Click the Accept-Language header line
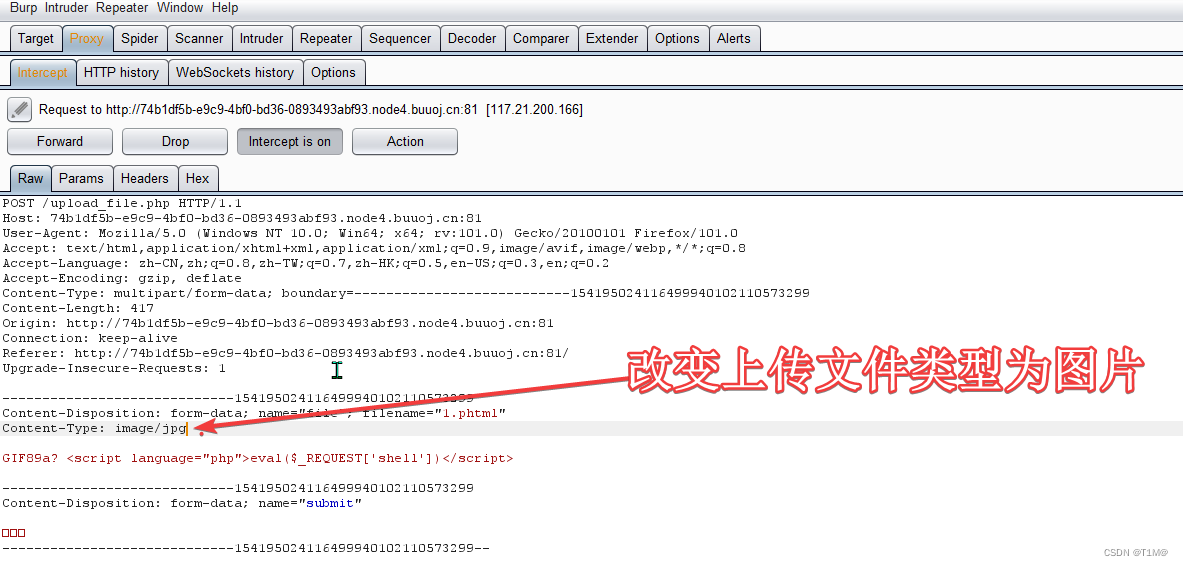The height and width of the screenshot is (566, 1183). coord(306,263)
